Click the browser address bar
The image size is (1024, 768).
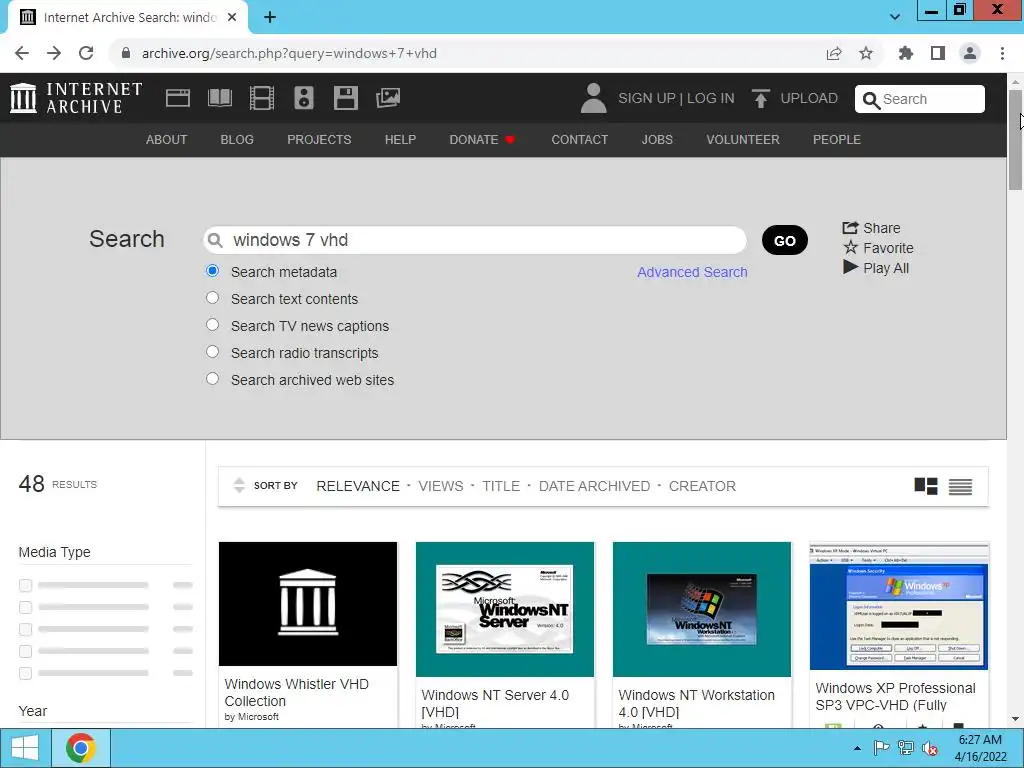470,53
